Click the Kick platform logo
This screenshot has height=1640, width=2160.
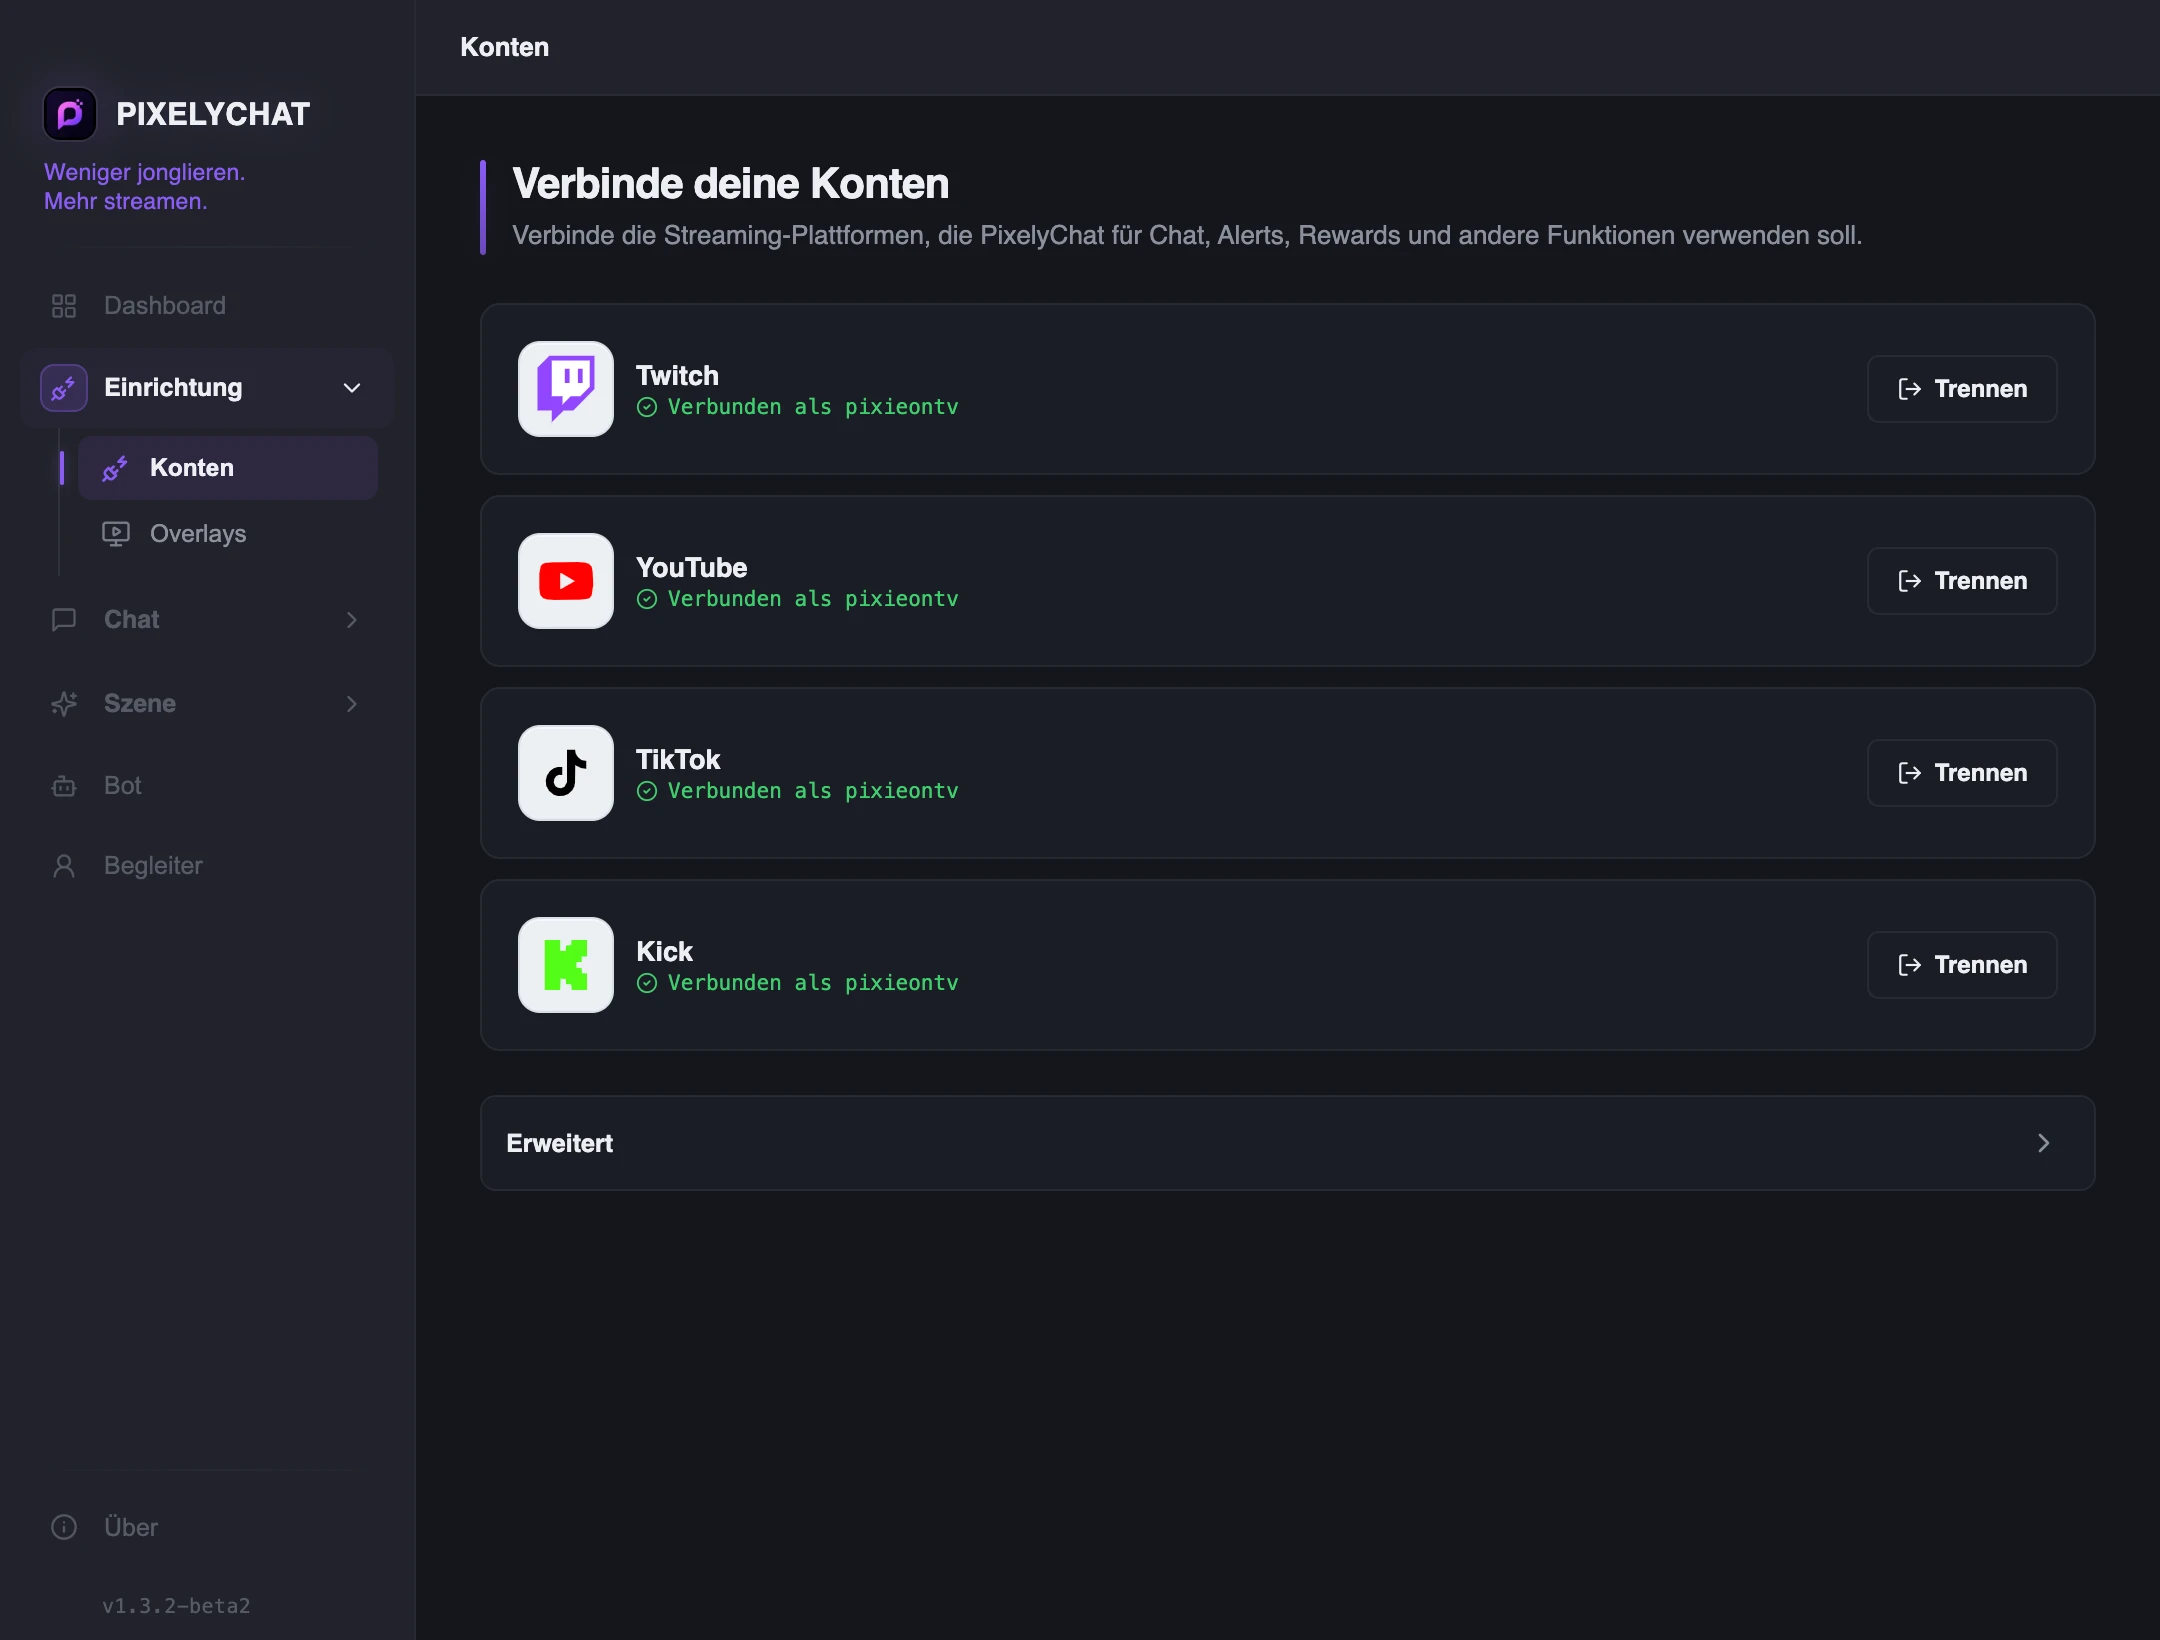point(566,965)
